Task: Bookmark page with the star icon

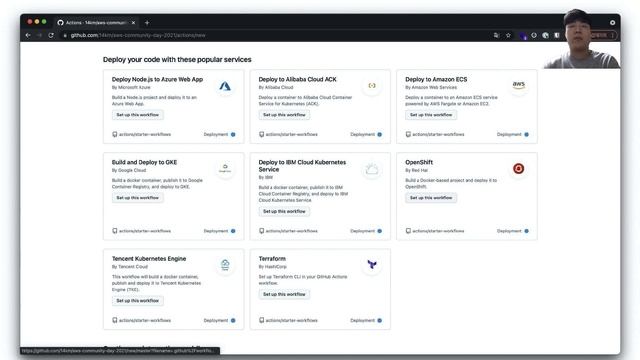Action: [x=508, y=35]
